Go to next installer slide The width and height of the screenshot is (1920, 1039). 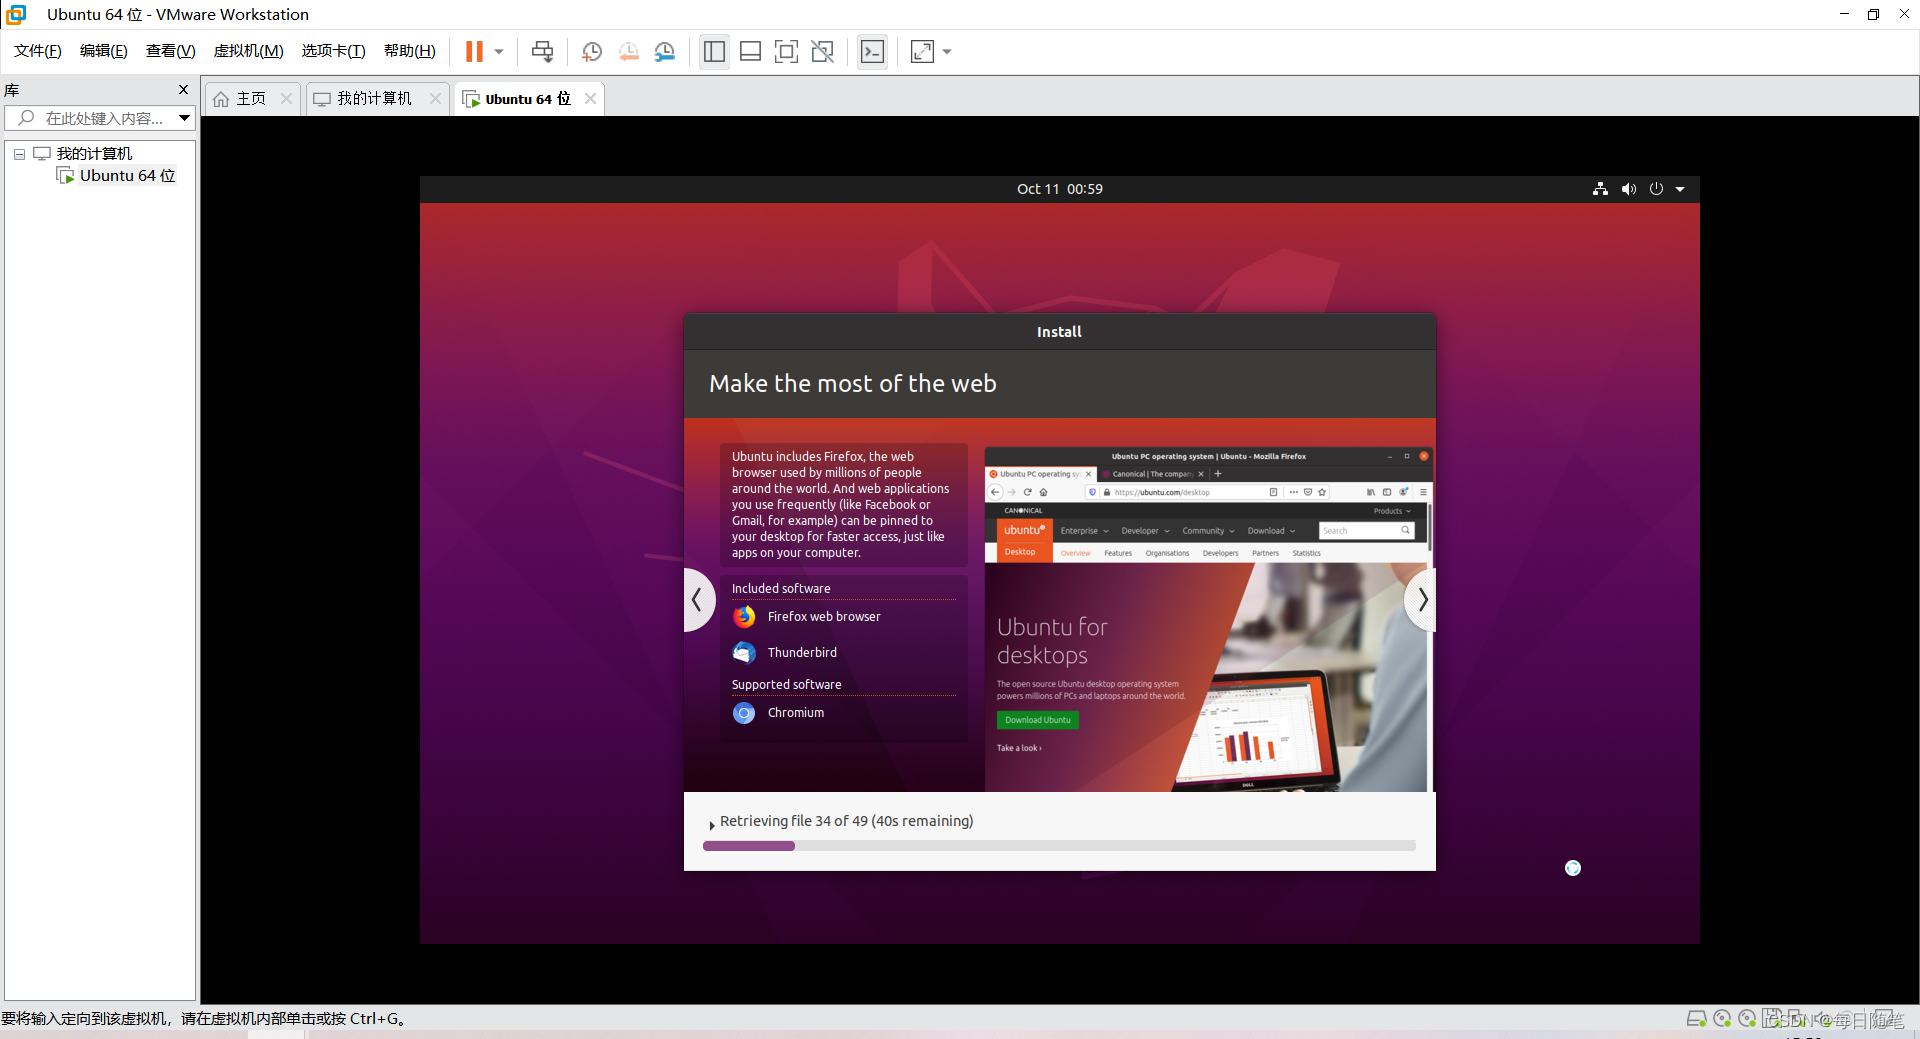coord(1421,600)
